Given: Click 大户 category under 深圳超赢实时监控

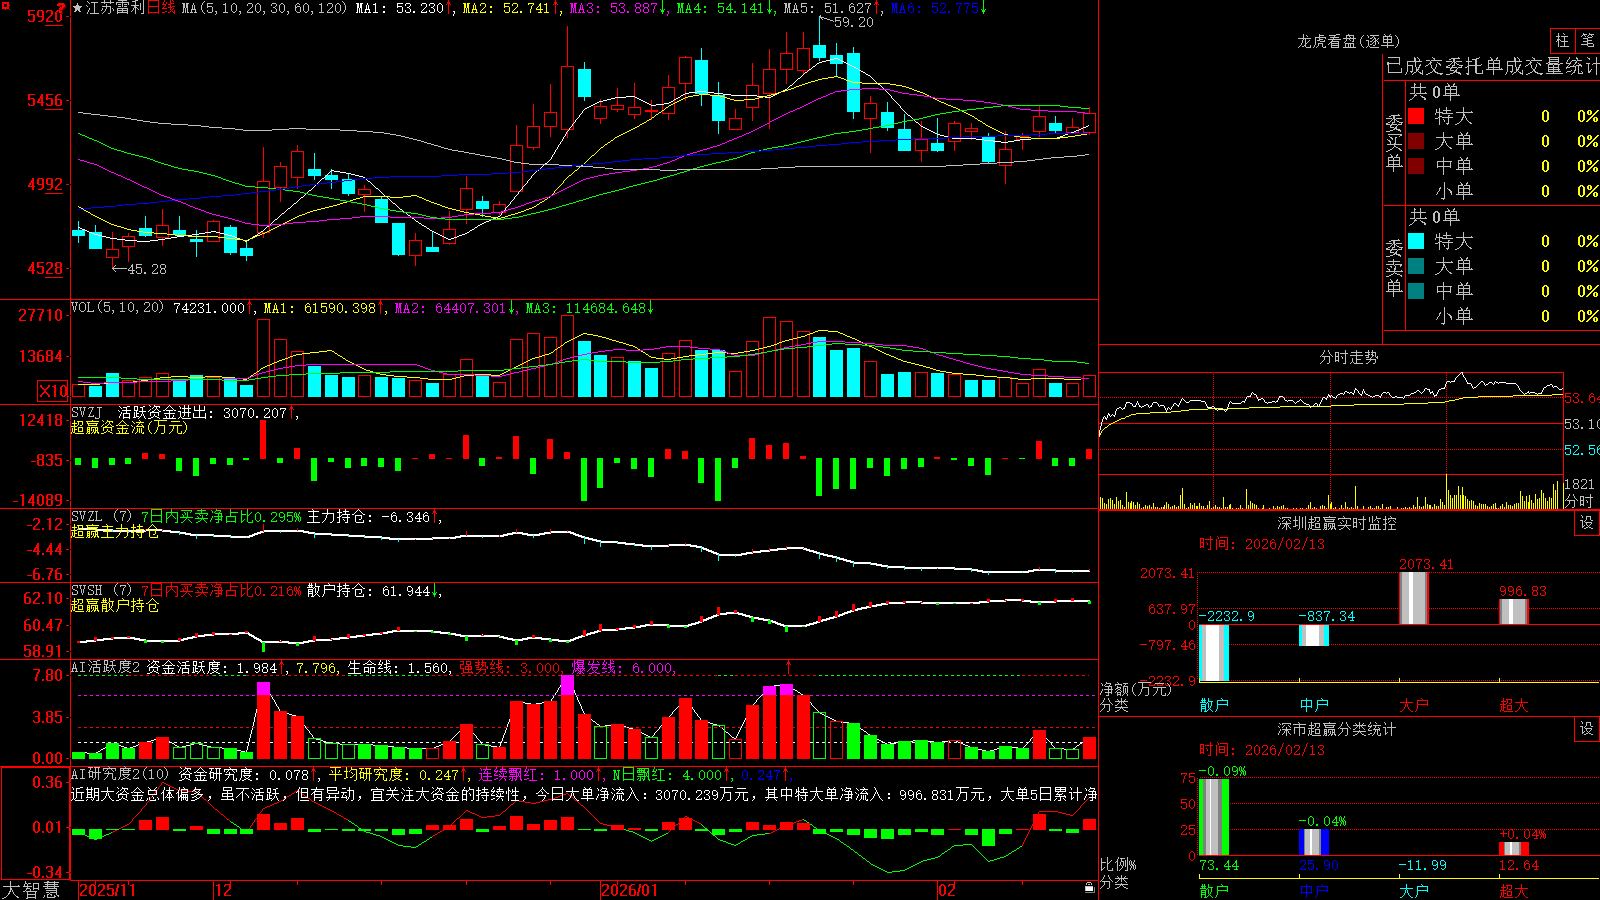Looking at the screenshot, I should (x=1414, y=705).
